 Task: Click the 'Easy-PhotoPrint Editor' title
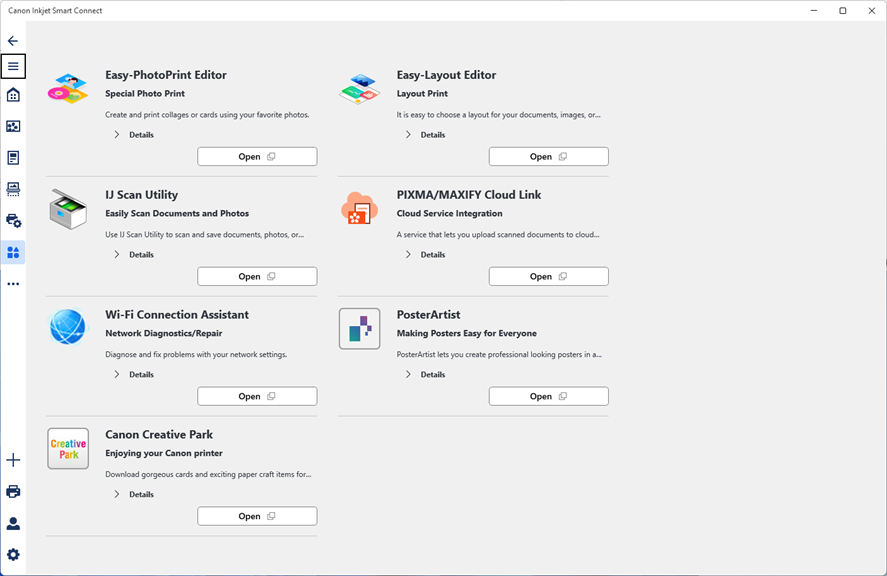(x=166, y=75)
